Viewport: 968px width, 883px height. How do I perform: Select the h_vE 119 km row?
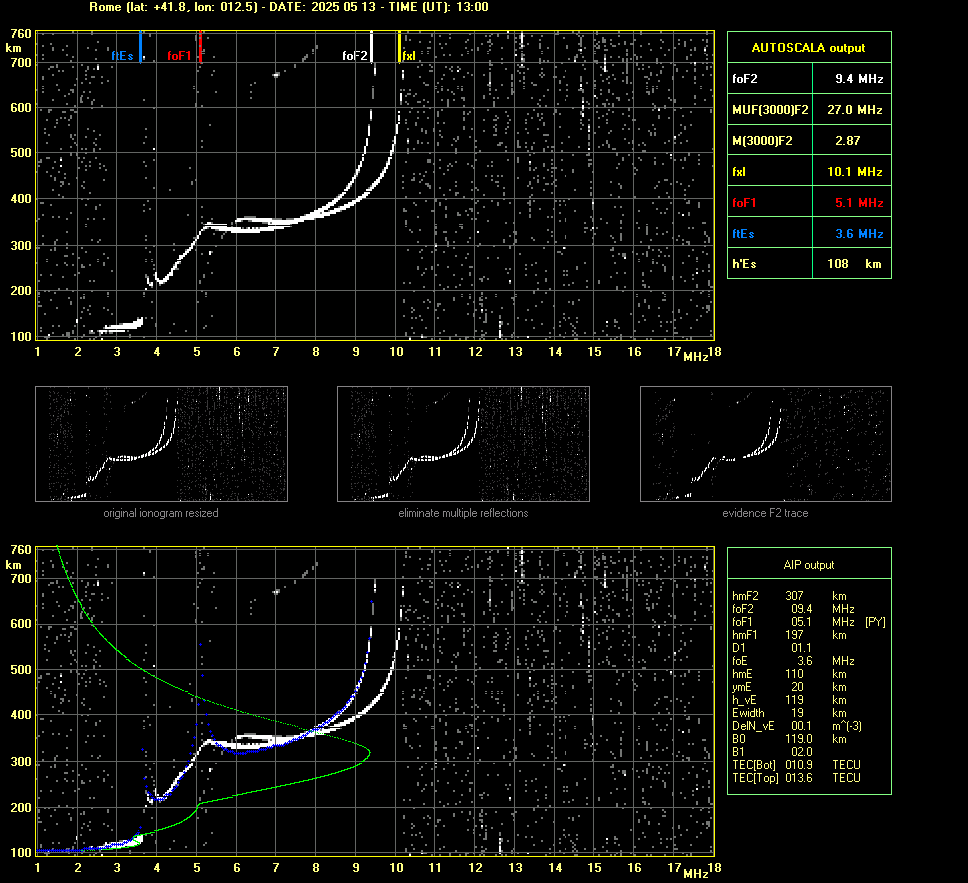[789, 700]
